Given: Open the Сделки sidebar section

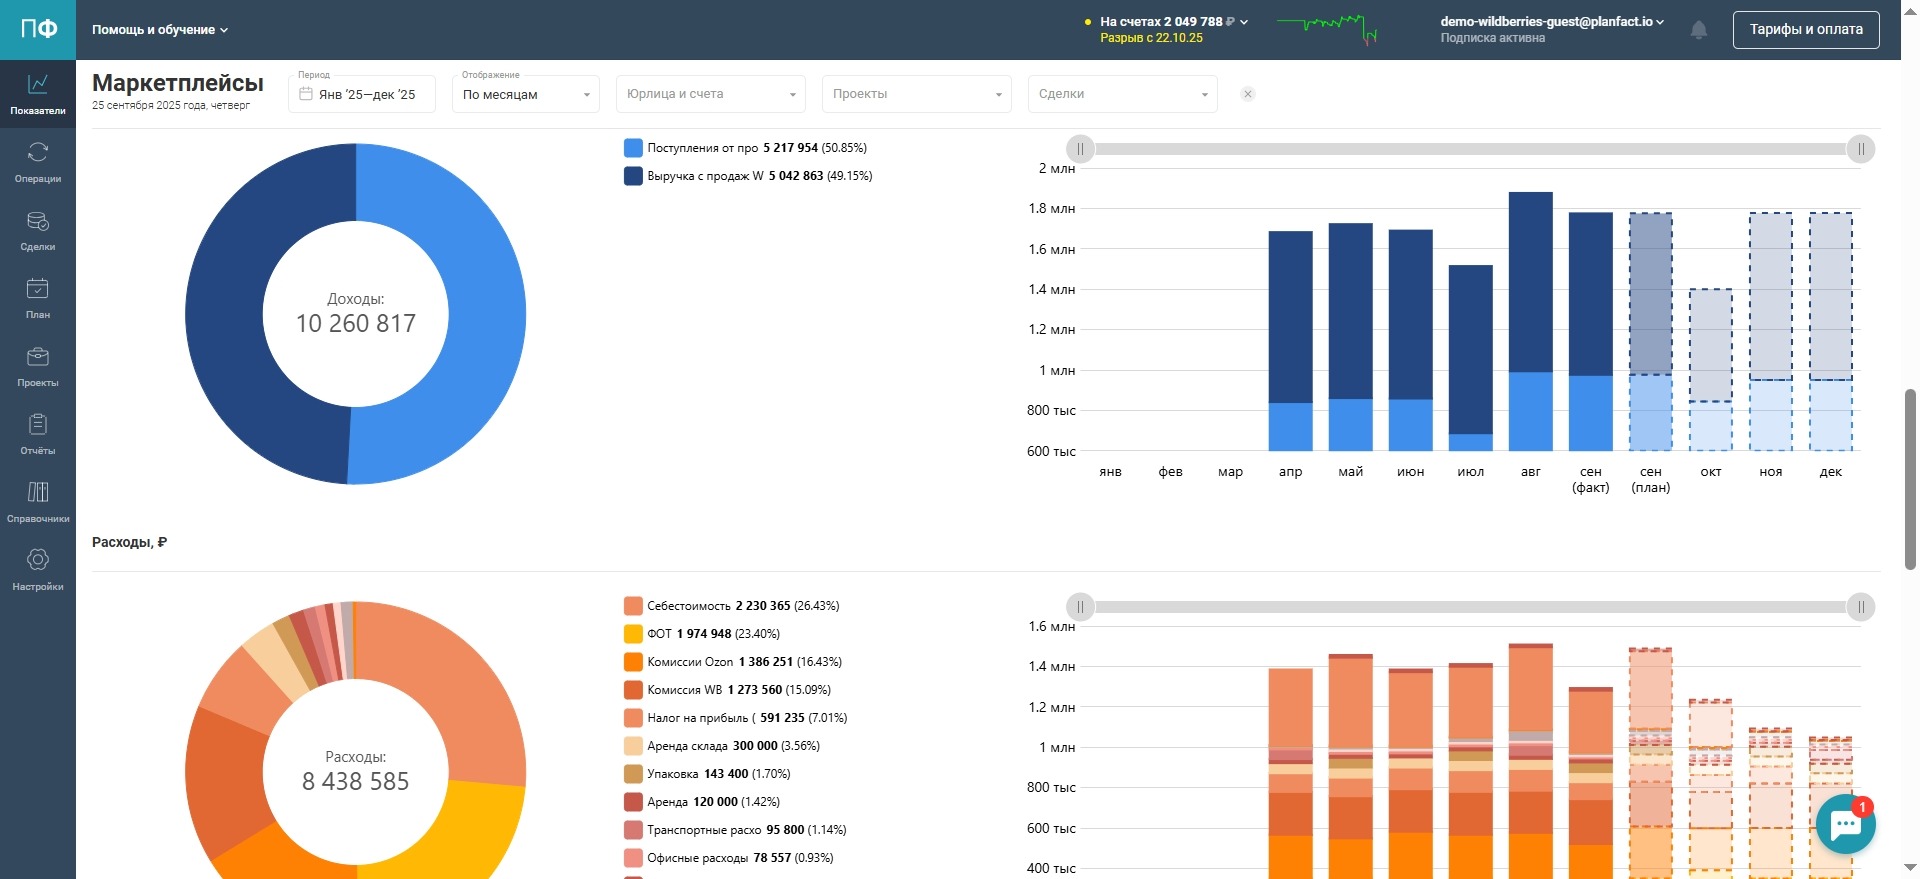Looking at the screenshot, I should [38, 230].
